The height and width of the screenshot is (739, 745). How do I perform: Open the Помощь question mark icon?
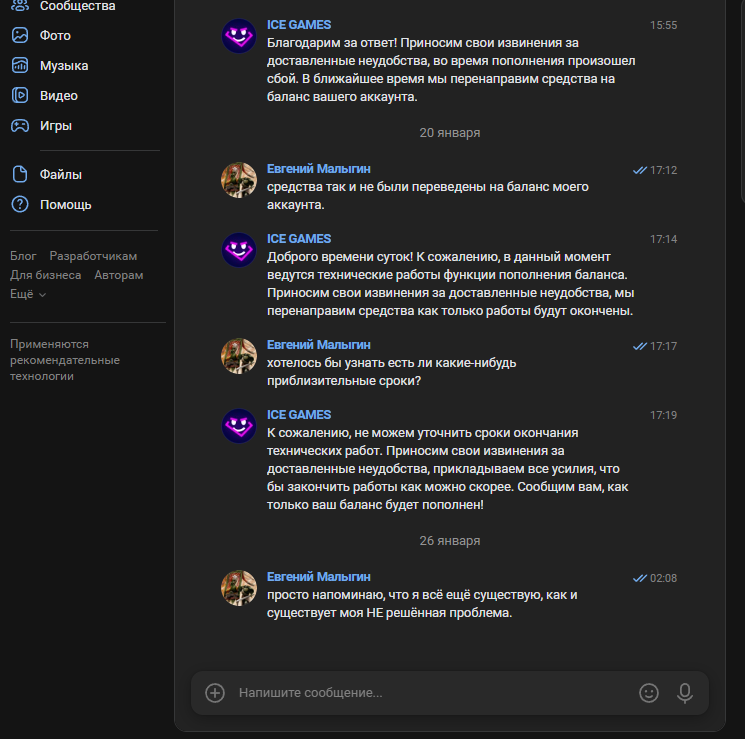(20, 205)
